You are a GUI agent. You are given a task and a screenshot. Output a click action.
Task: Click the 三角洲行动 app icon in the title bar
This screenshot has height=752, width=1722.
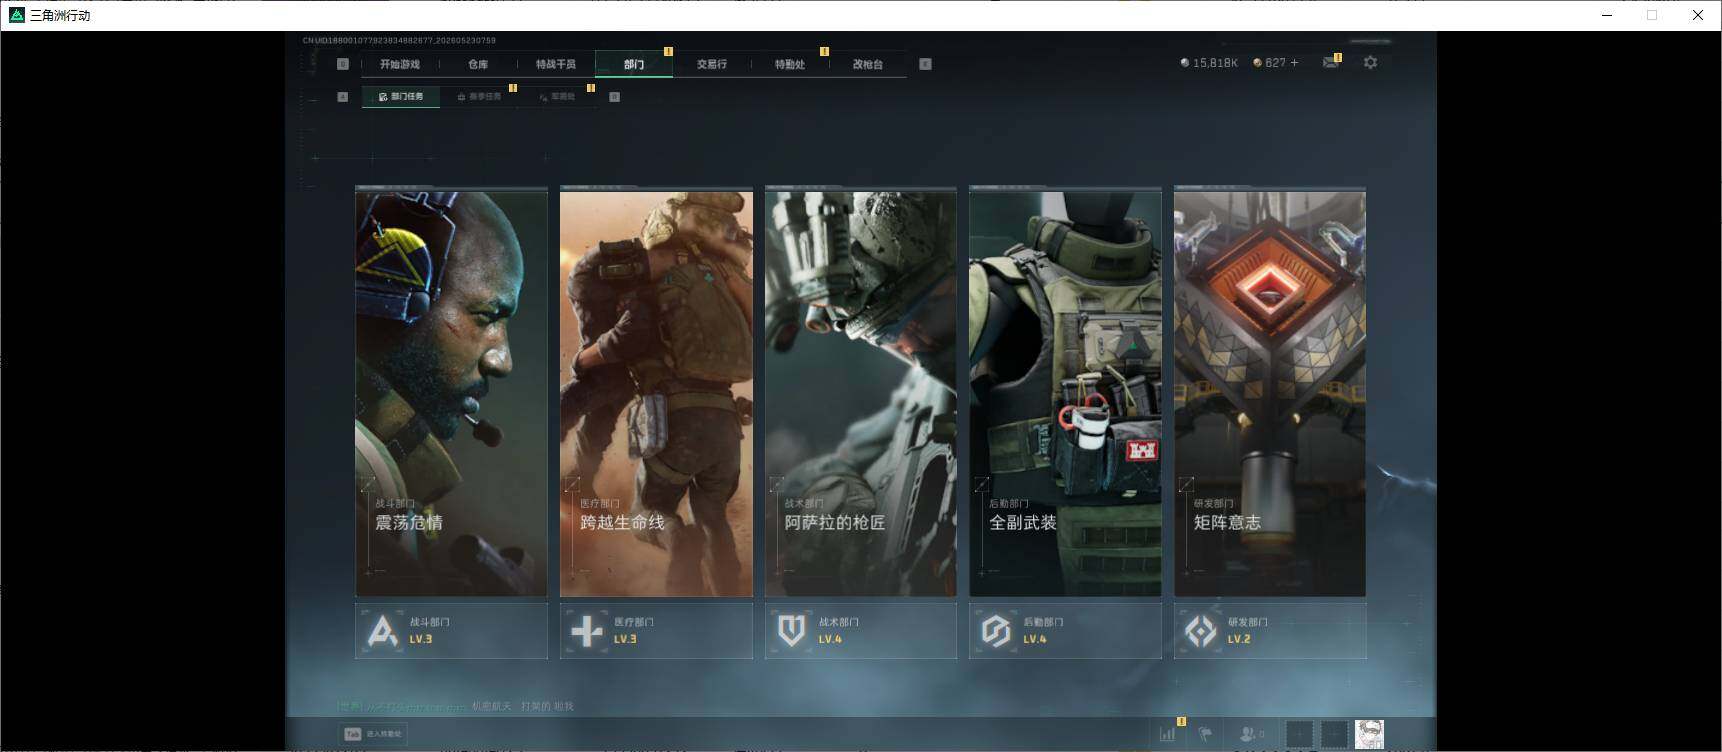16,15
